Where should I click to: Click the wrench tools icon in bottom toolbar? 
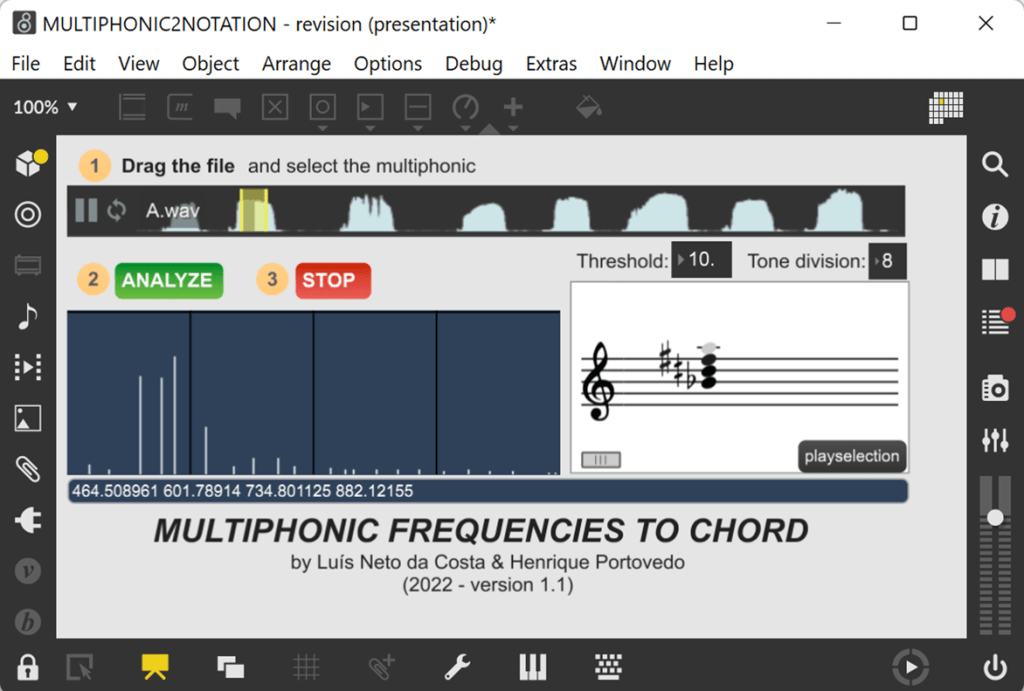click(x=457, y=666)
